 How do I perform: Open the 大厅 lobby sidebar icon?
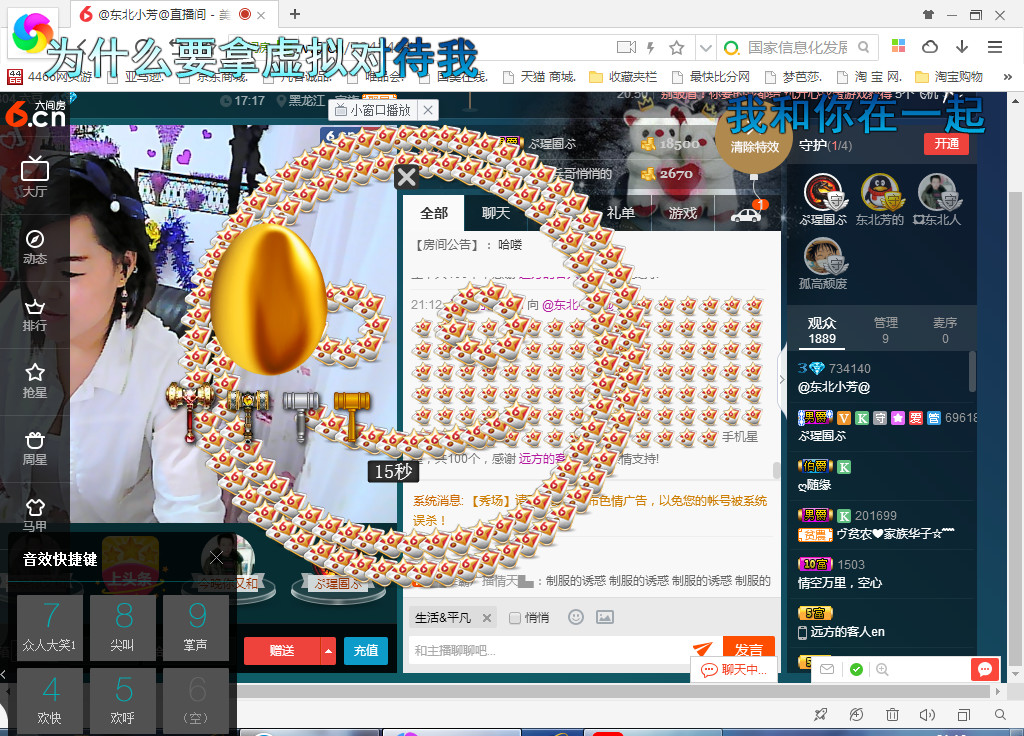click(x=35, y=176)
